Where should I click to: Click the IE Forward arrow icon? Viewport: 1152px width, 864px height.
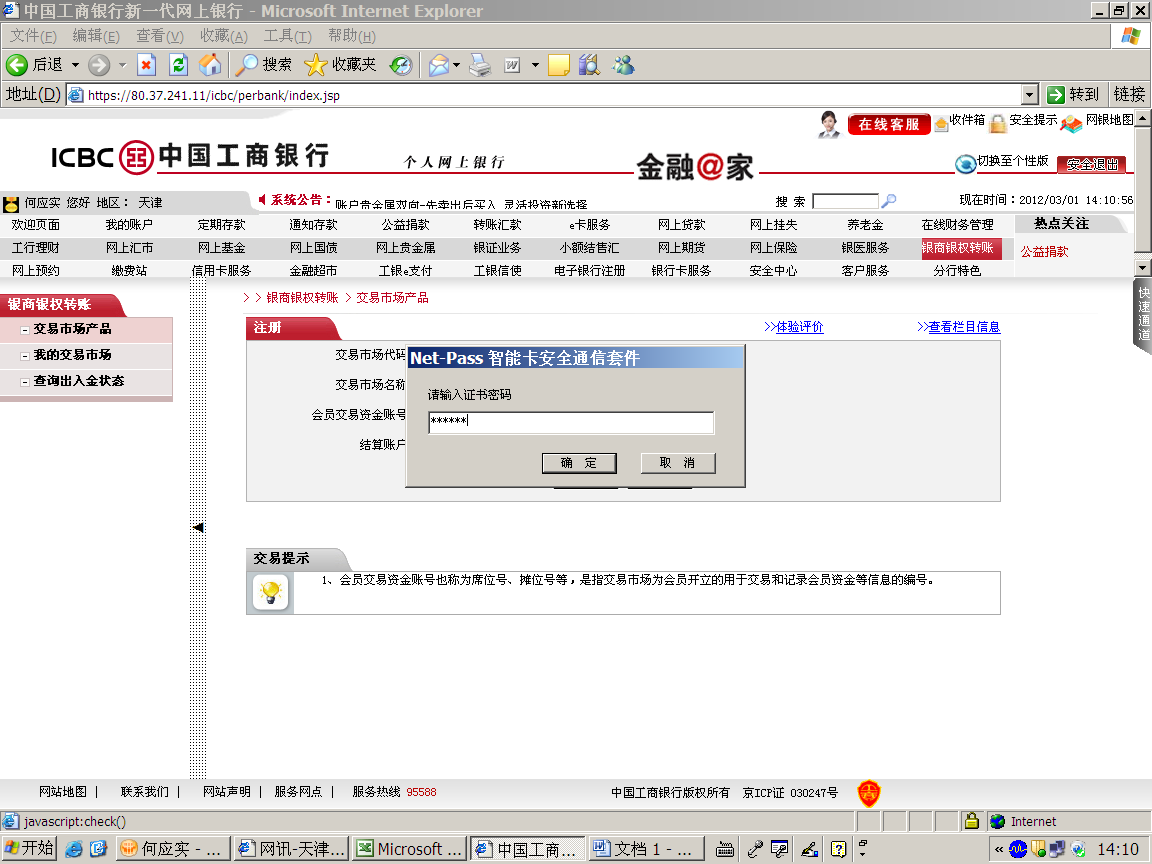click(98, 65)
